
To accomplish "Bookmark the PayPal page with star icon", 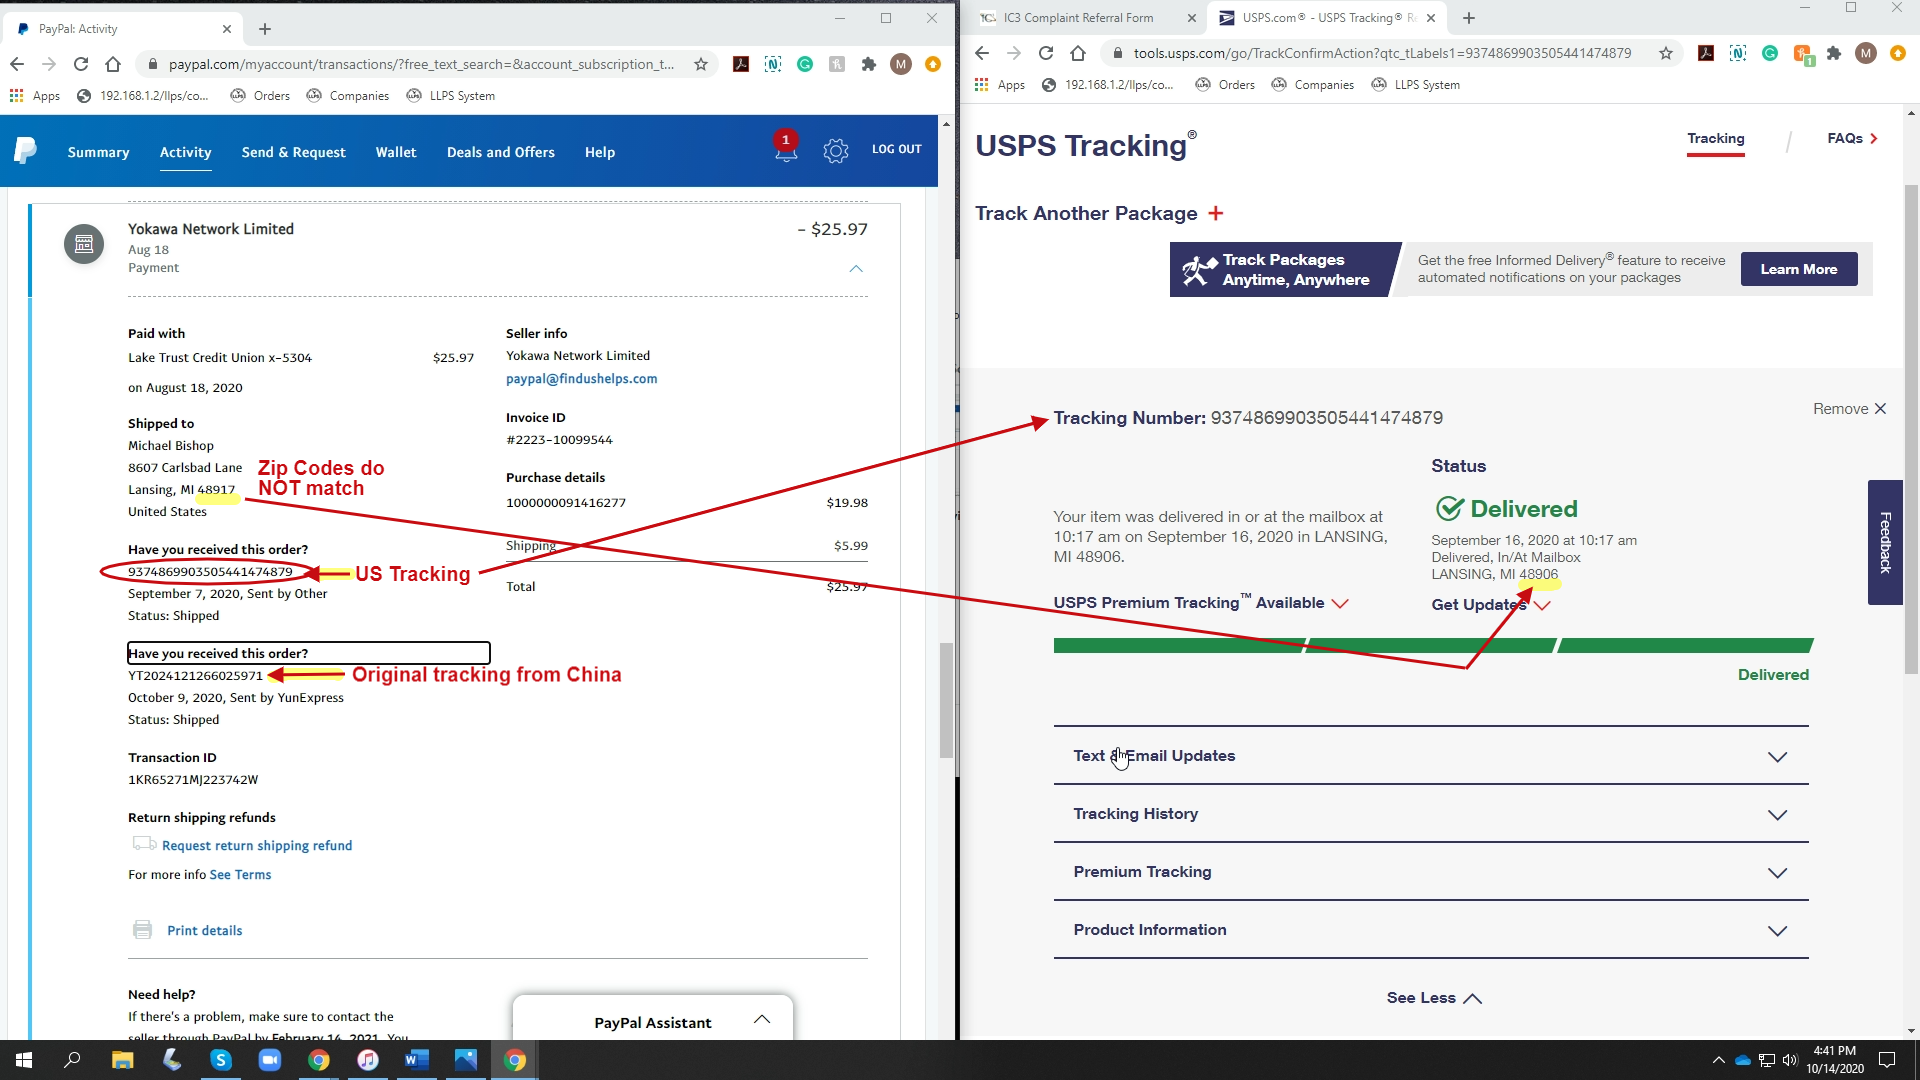I will tap(701, 64).
